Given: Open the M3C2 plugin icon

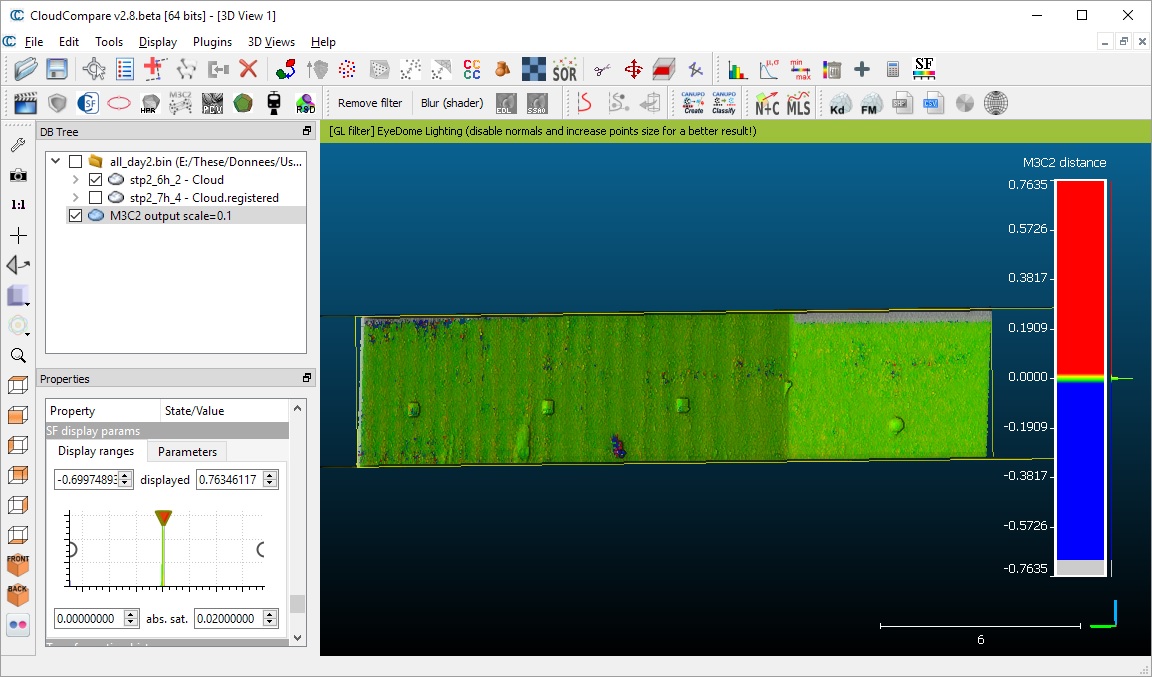Looking at the screenshot, I should pos(181,103).
